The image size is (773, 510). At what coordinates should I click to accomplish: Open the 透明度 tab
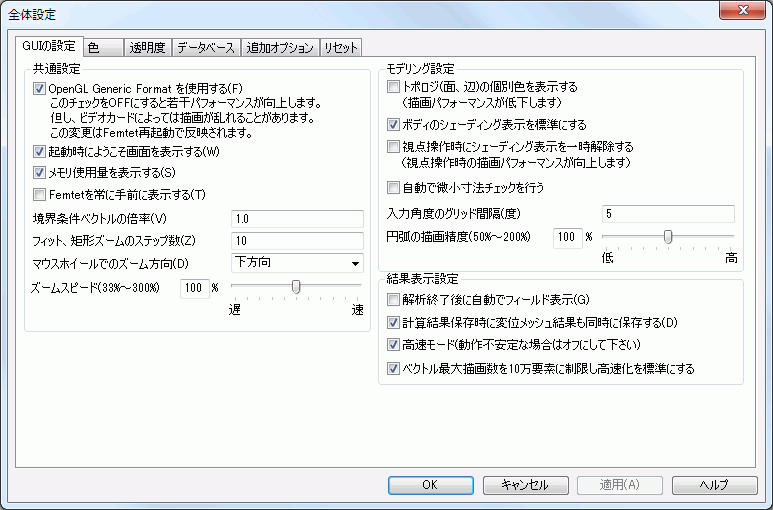point(147,48)
